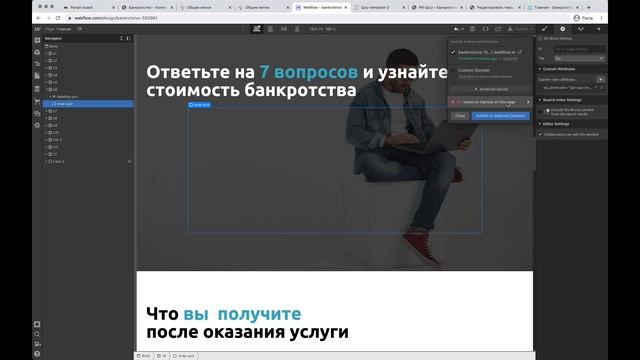Expand Advanced options in publish panel

pyautogui.click(x=491, y=89)
